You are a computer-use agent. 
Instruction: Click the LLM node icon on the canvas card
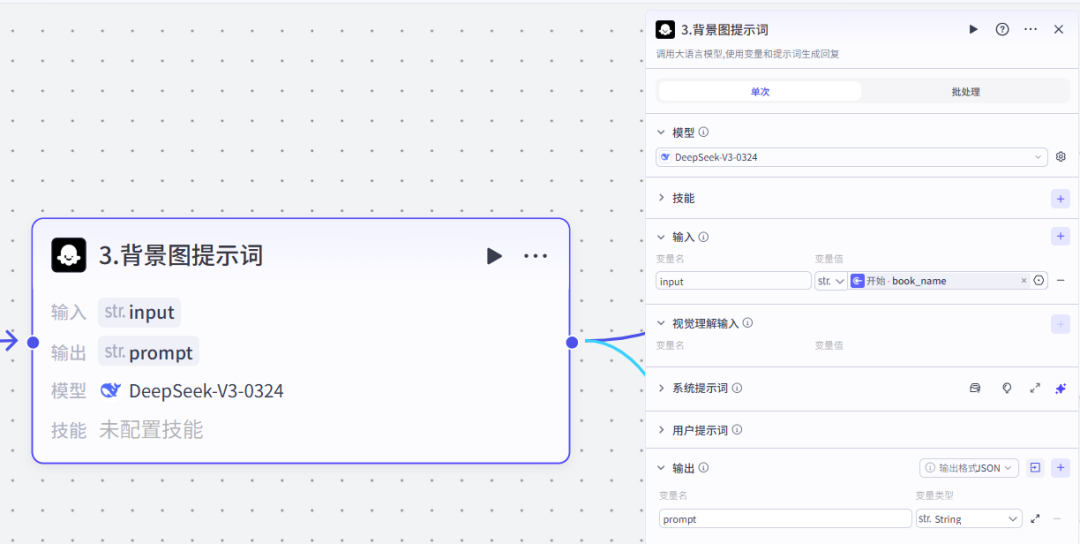point(69,255)
